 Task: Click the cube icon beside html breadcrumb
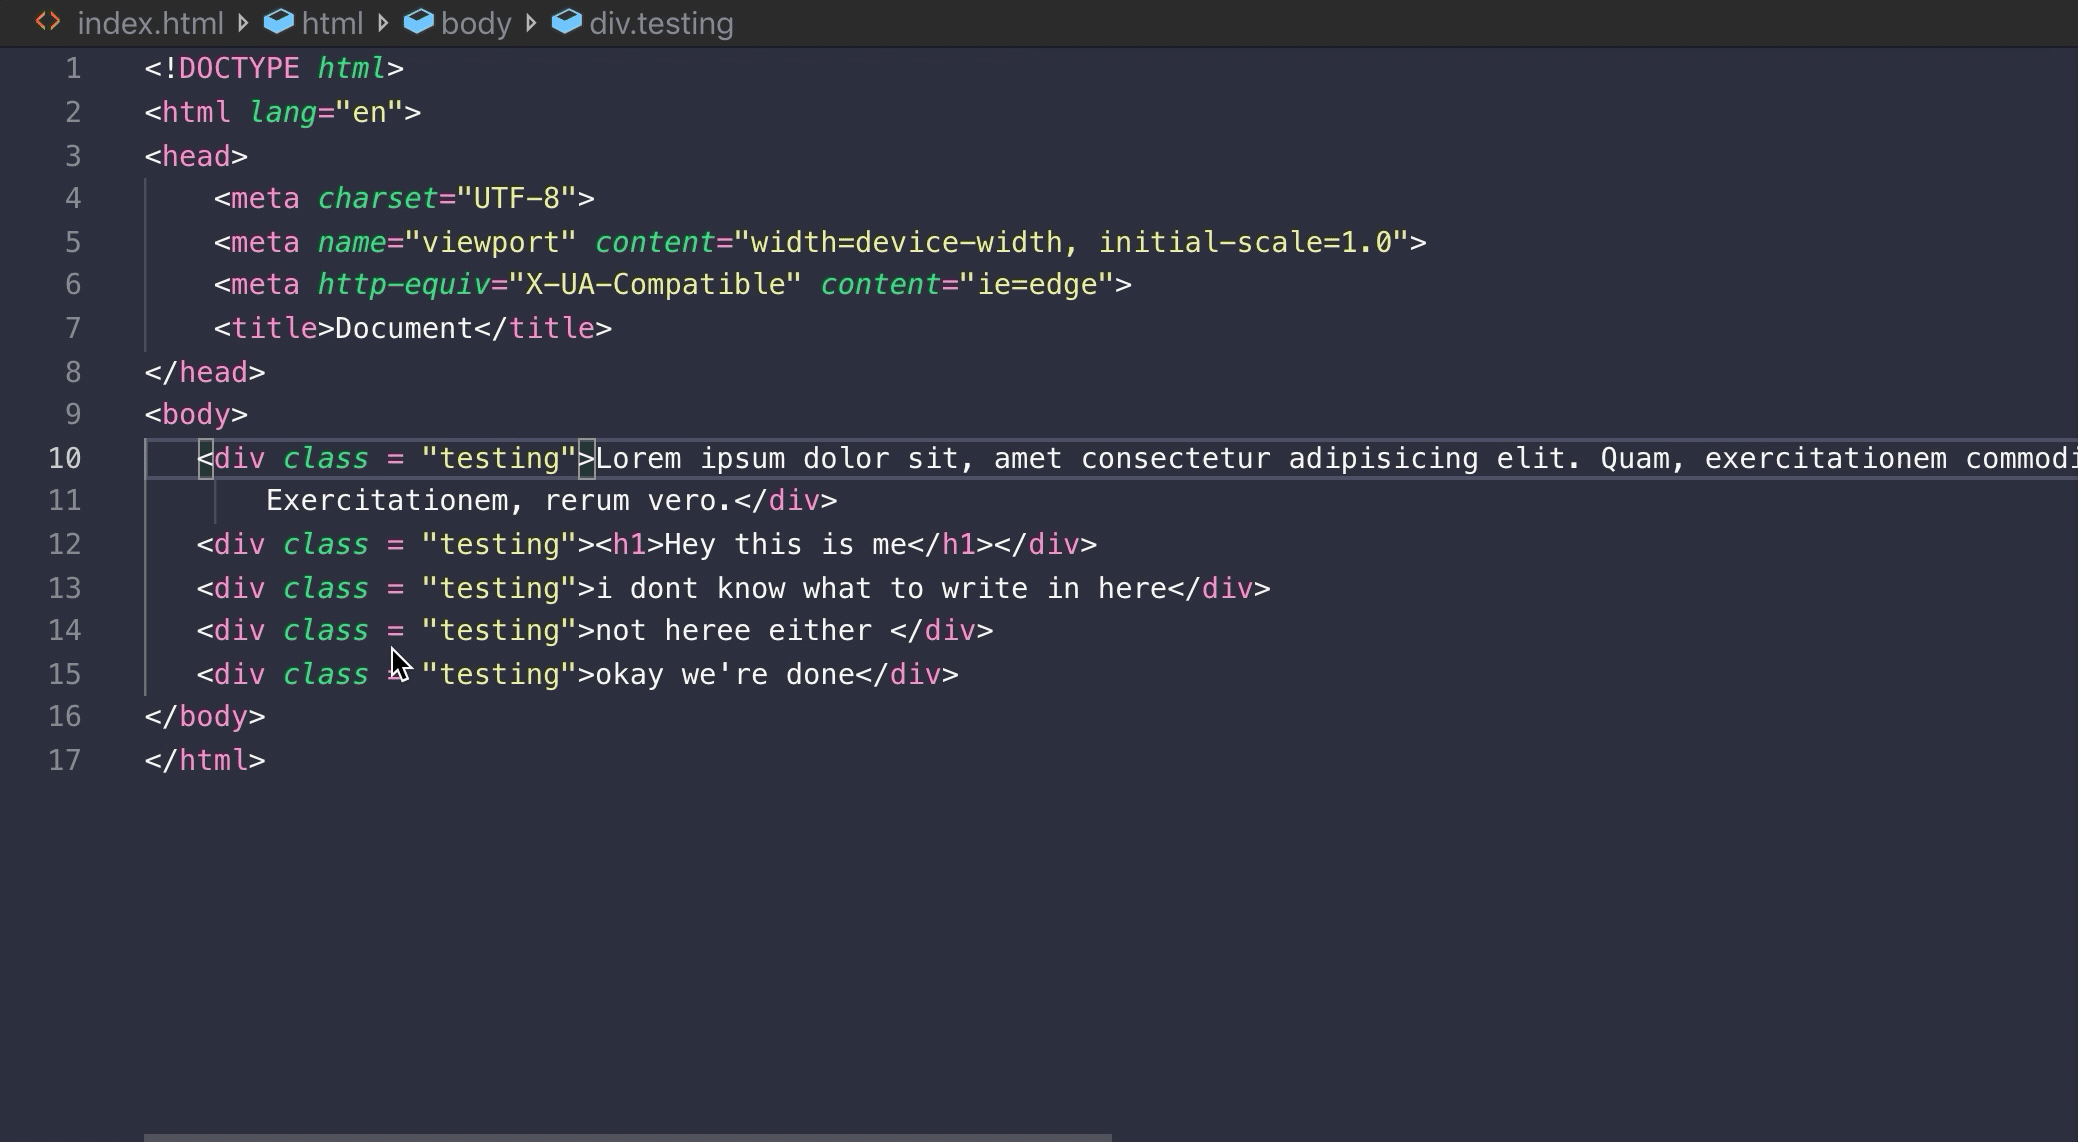coord(279,22)
